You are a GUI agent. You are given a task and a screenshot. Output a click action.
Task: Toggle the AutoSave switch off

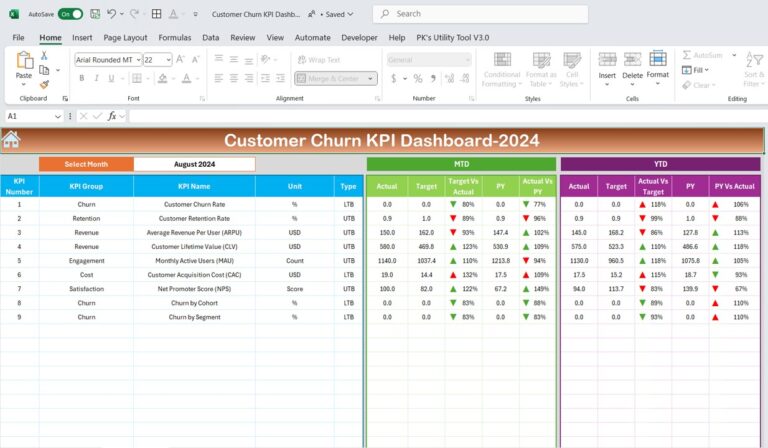tap(71, 14)
